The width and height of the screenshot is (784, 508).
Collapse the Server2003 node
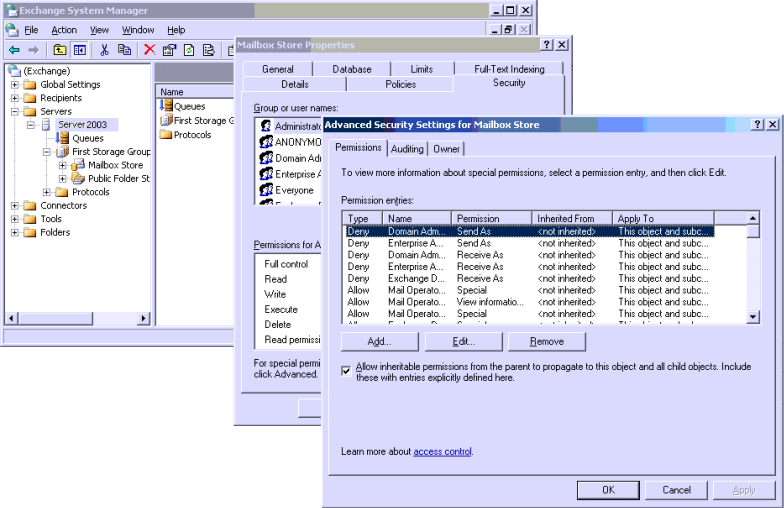(31, 124)
